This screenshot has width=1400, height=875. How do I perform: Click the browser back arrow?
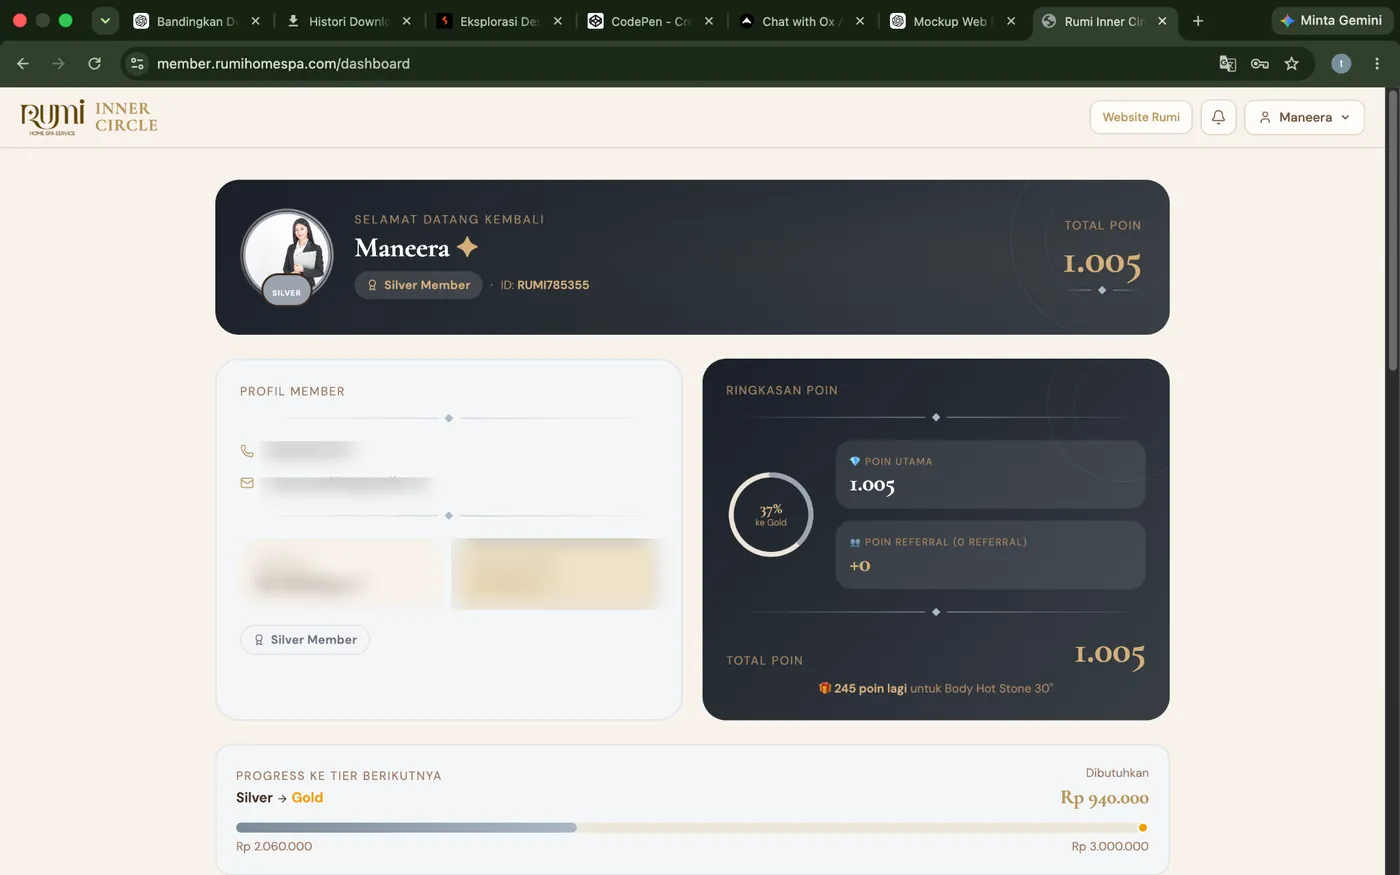click(x=23, y=63)
